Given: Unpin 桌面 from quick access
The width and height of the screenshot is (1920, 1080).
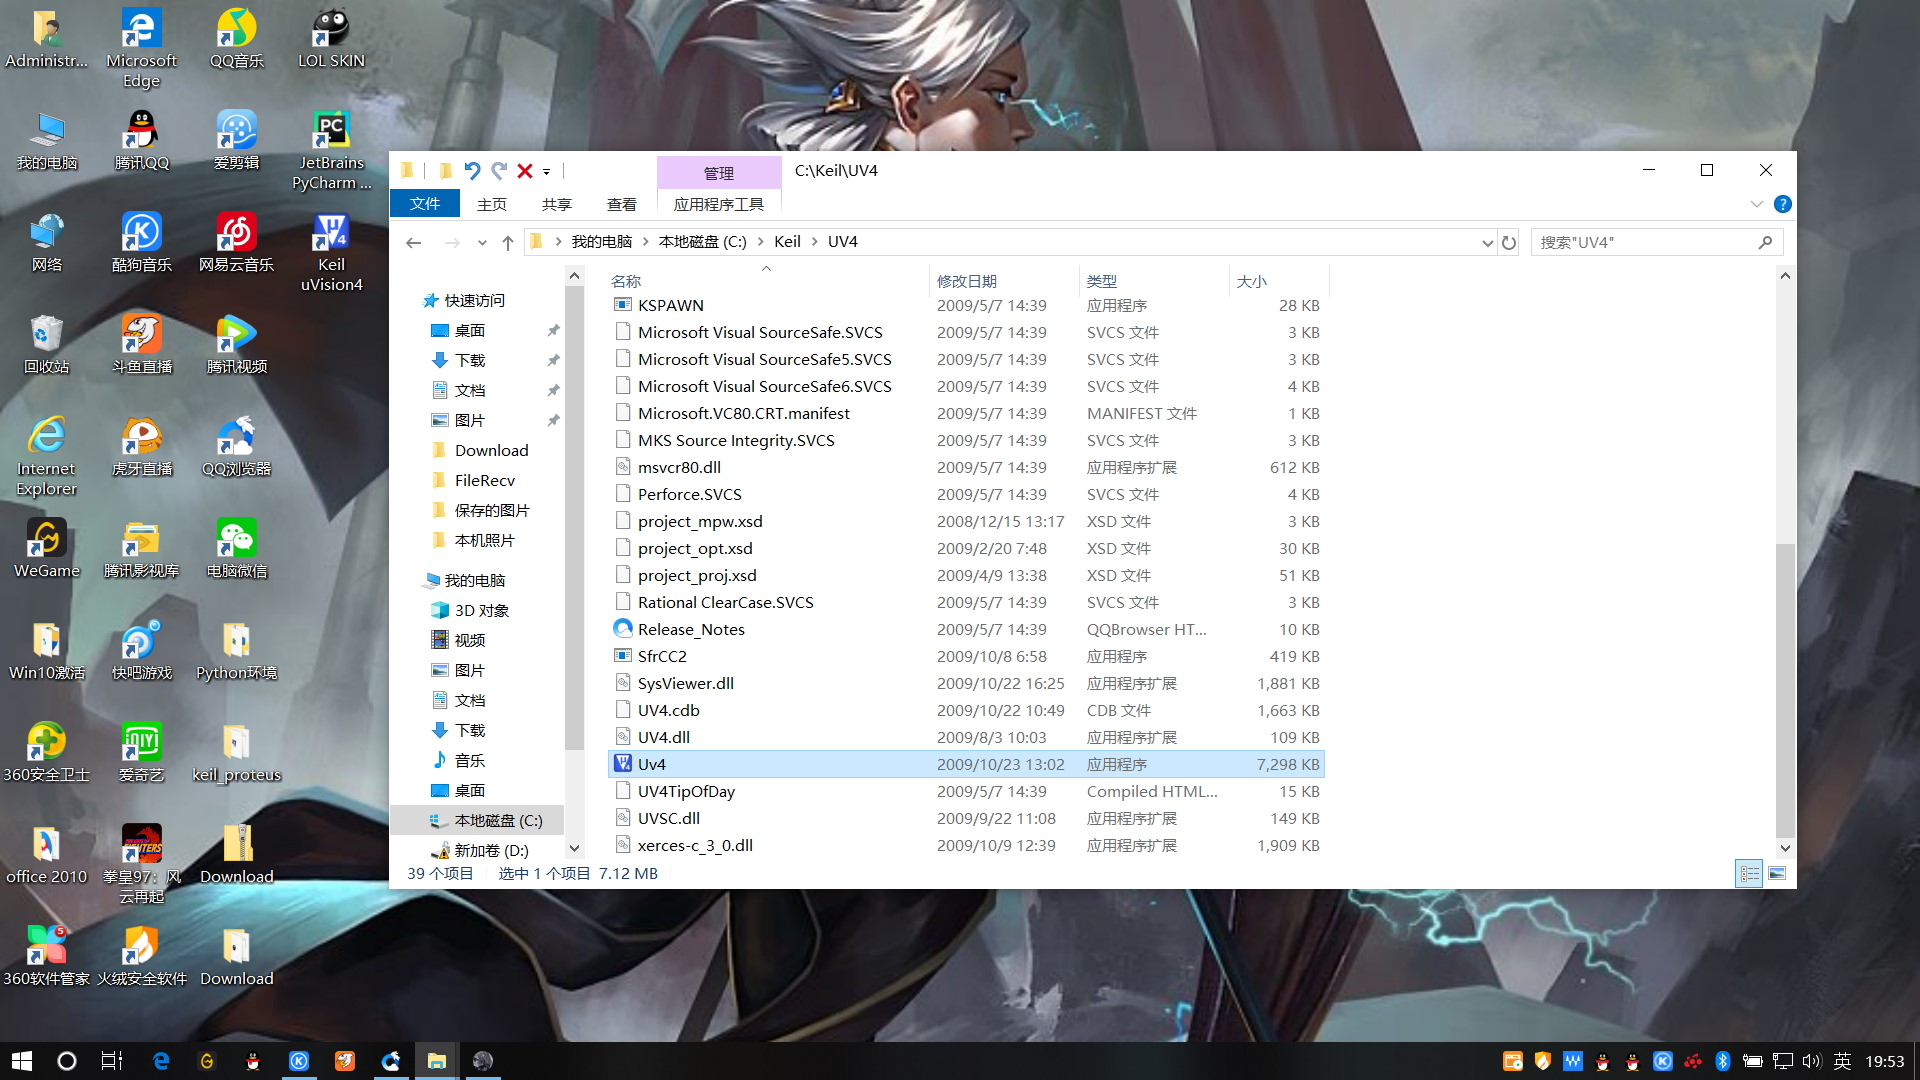Looking at the screenshot, I should tap(553, 330).
